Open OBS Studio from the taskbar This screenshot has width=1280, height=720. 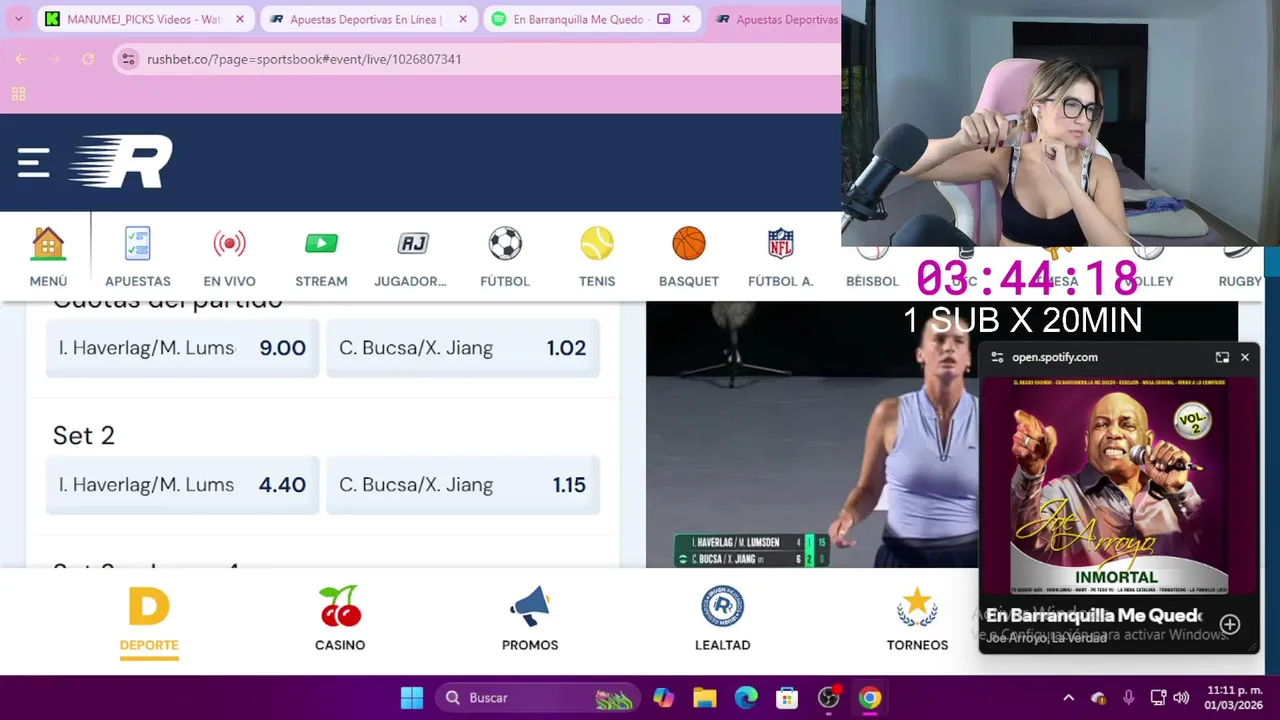(x=829, y=697)
